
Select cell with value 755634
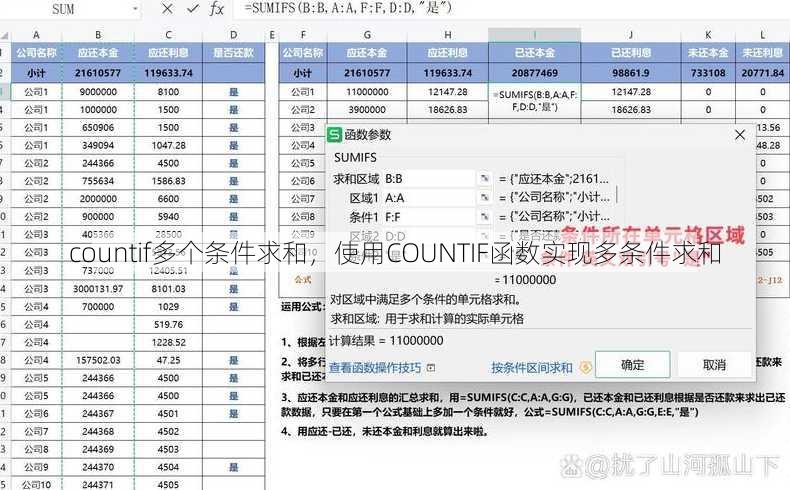[98, 181]
